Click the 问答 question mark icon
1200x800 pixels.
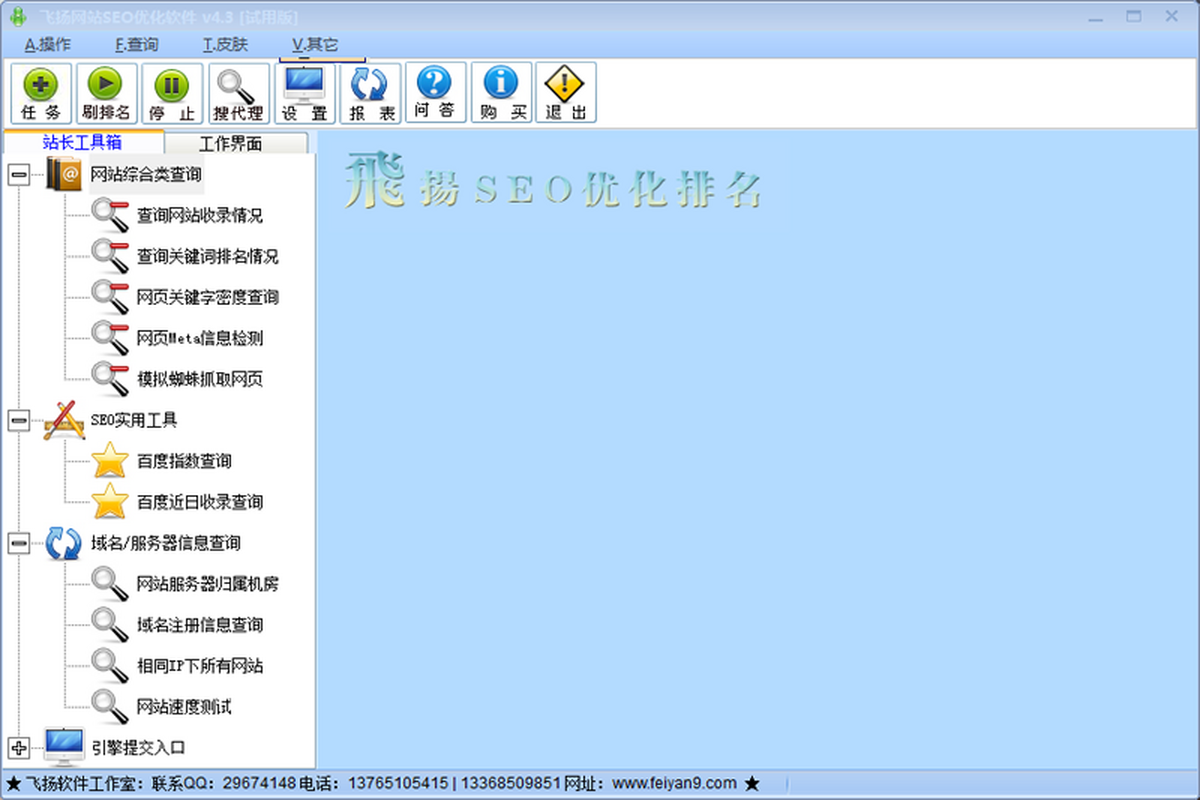coord(435,94)
